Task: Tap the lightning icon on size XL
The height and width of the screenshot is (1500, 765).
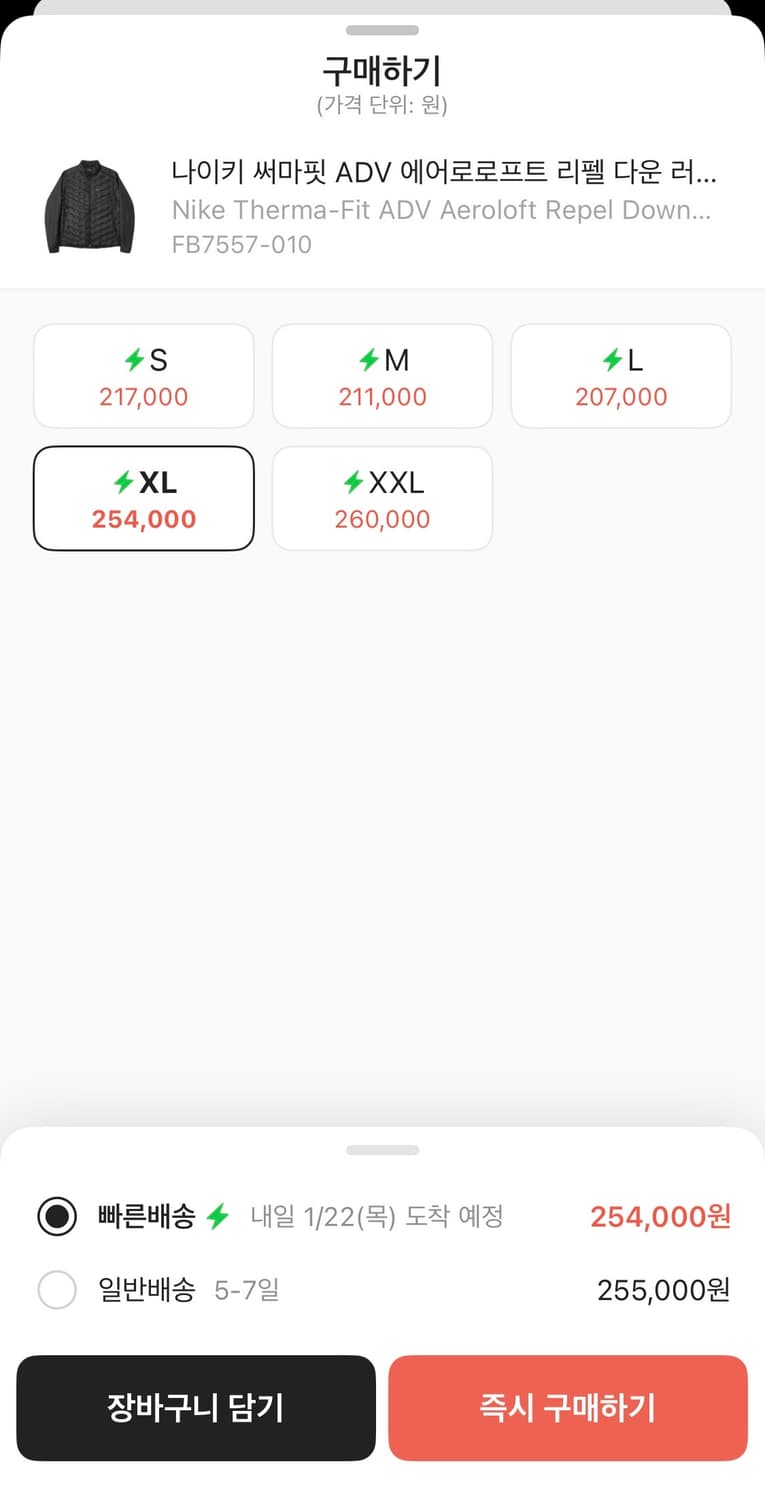Action: click(123, 483)
